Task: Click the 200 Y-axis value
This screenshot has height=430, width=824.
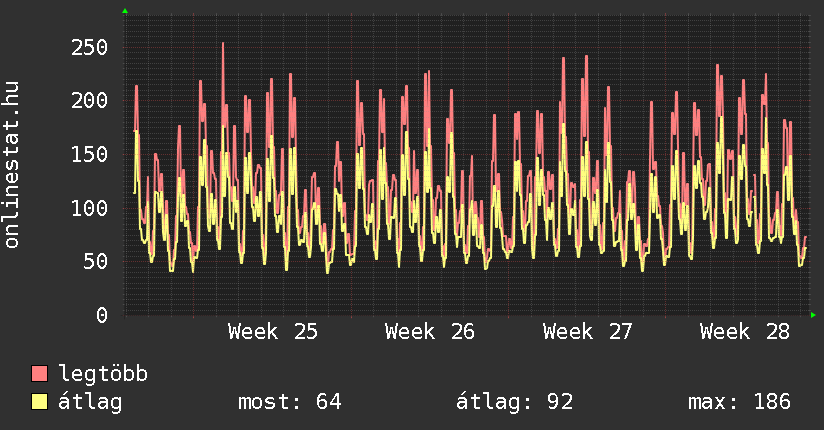Action: click(x=89, y=100)
